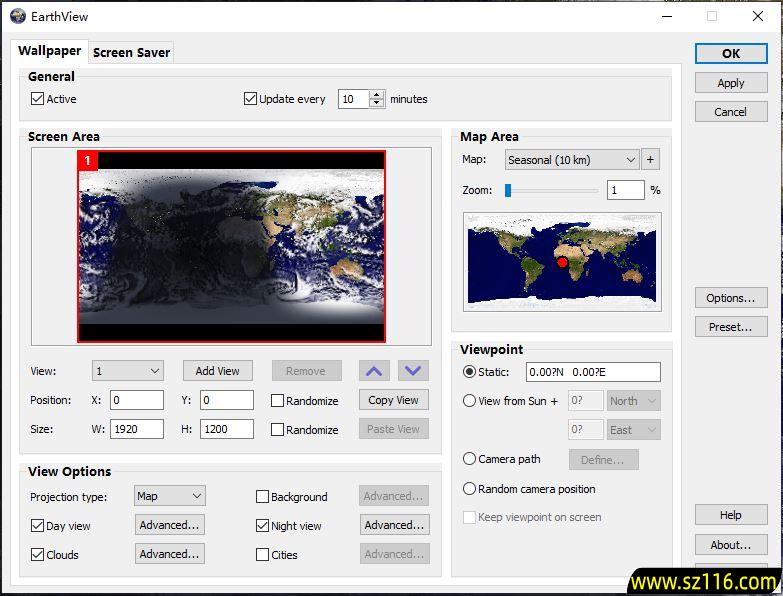Enable the Background checkbox
Screen dimensions: 783x596
click(262, 496)
